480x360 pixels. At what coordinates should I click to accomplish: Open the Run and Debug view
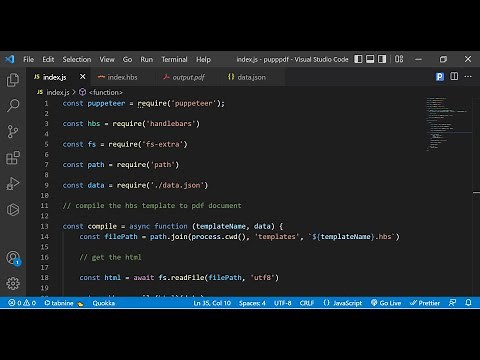click(x=13, y=183)
